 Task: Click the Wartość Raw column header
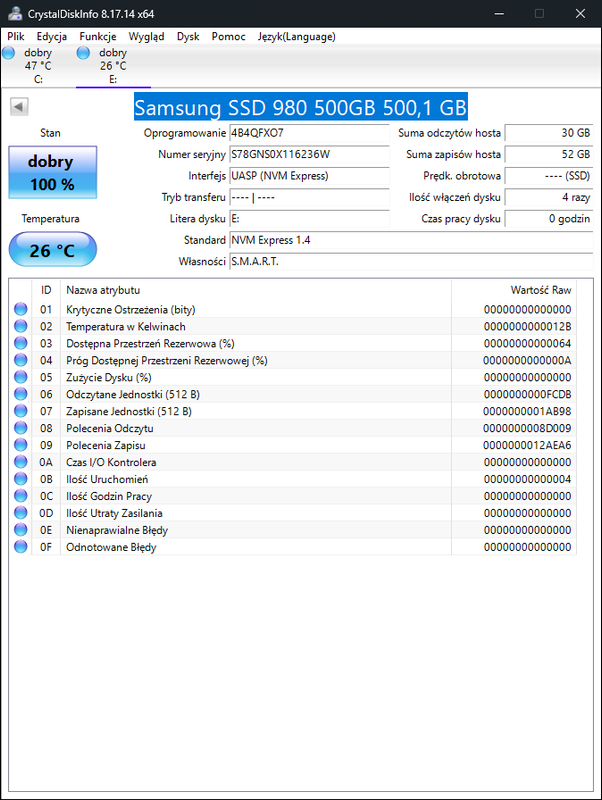pos(514,290)
